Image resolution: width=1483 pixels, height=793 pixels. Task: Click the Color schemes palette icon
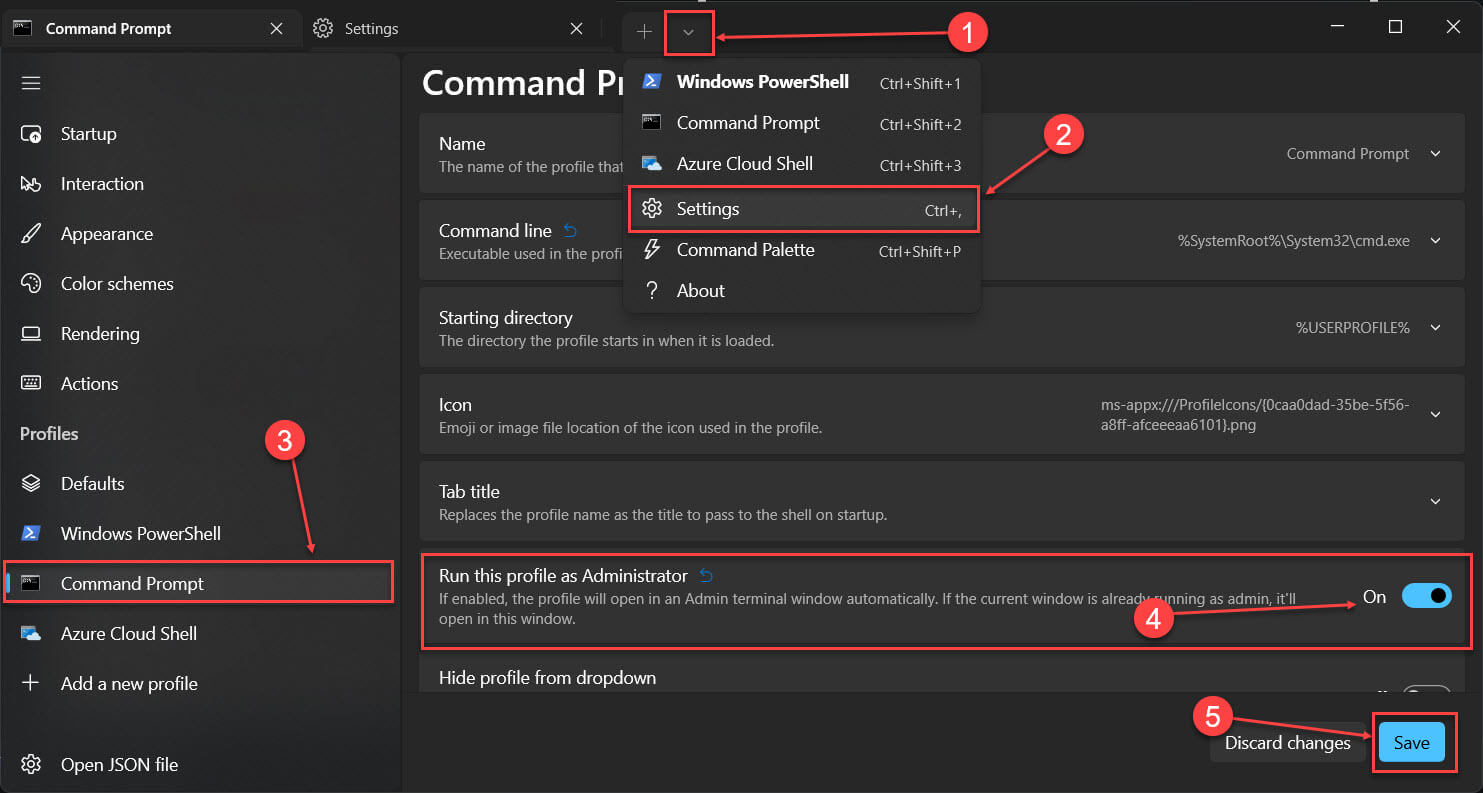pyautogui.click(x=31, y=284)
